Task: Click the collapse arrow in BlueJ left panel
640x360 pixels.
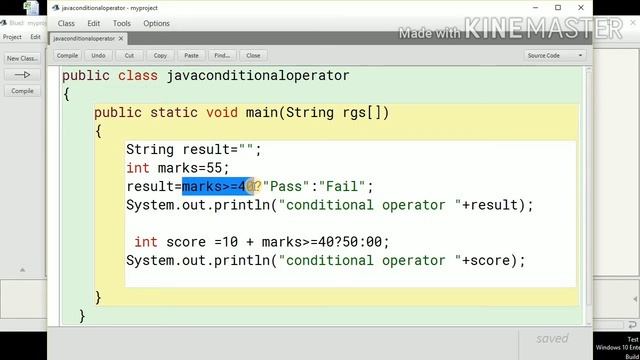Action: tap(22, 270)
